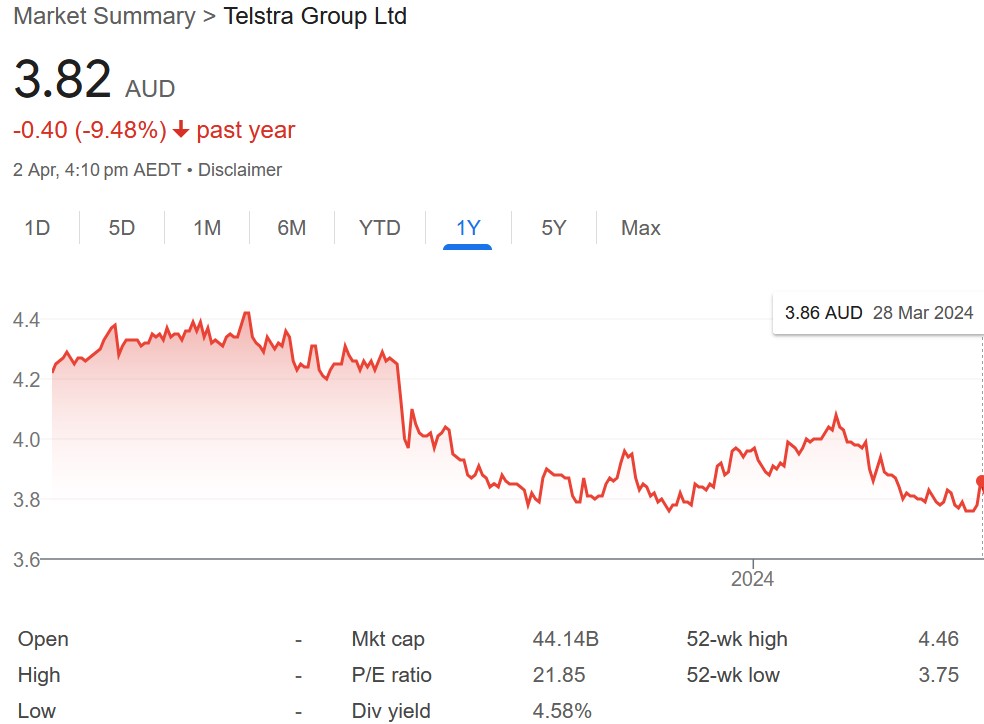Image resolution: width=984 pixels, height=724 pixels.
Task: Click the Telstra Group Ltd title
Action: (315, 17)
